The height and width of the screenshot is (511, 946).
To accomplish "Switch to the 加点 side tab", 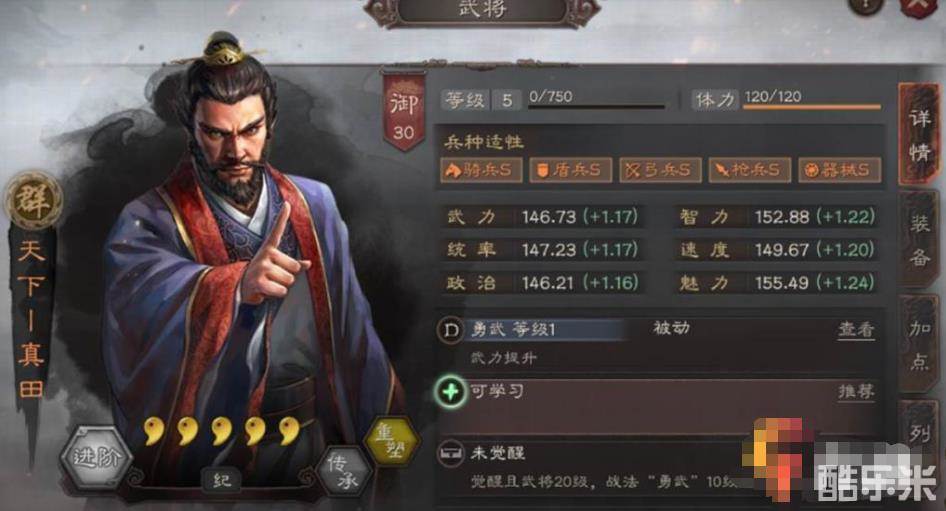I will point(919,344).
